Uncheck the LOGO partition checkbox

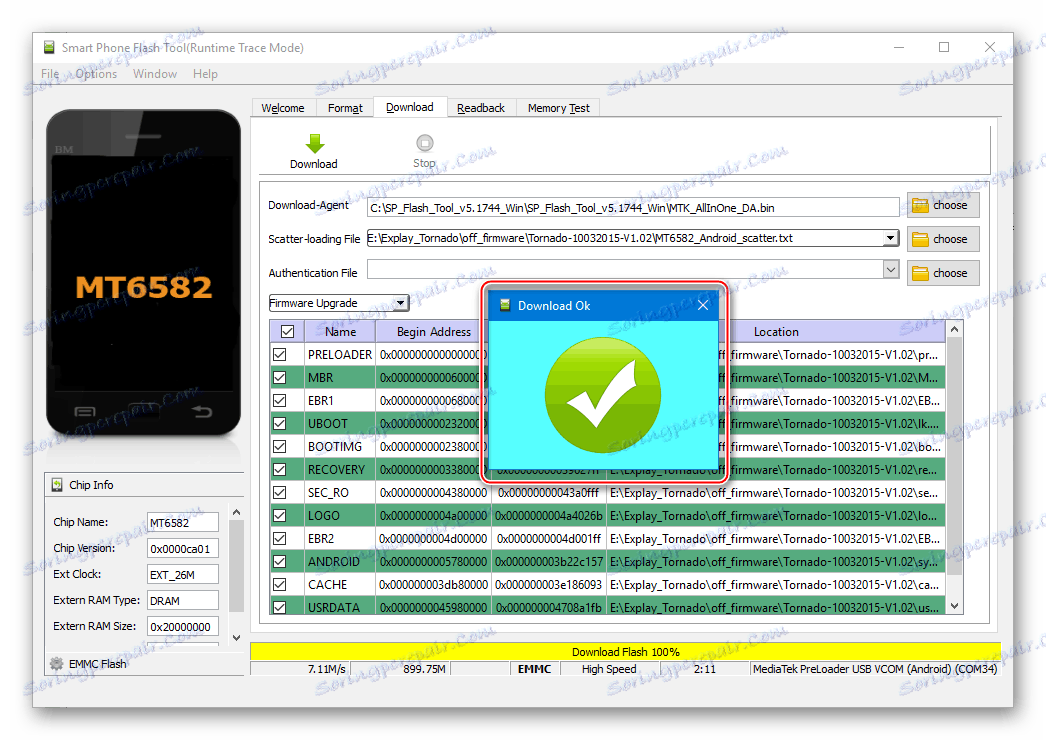point(280,516)
